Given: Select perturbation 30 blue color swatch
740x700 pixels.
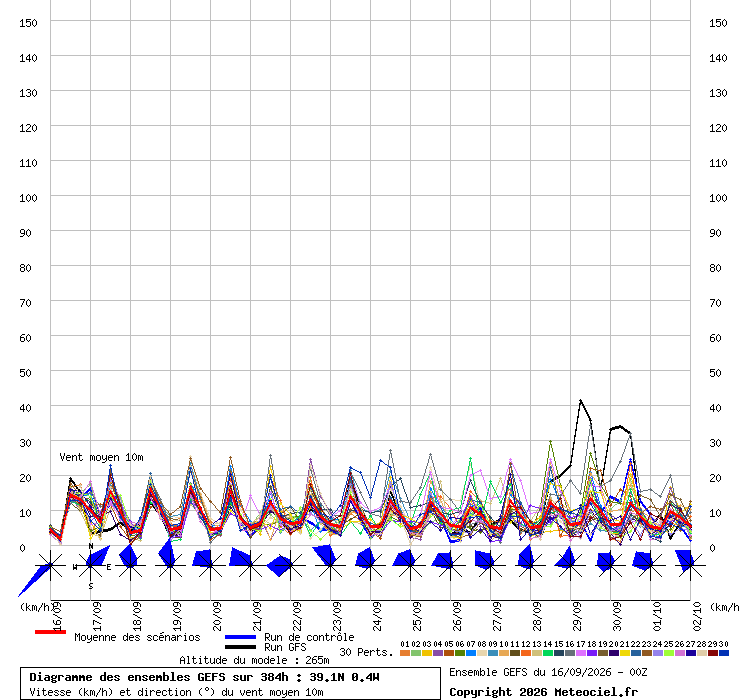Looking at the screenshot, I should 723,653.
